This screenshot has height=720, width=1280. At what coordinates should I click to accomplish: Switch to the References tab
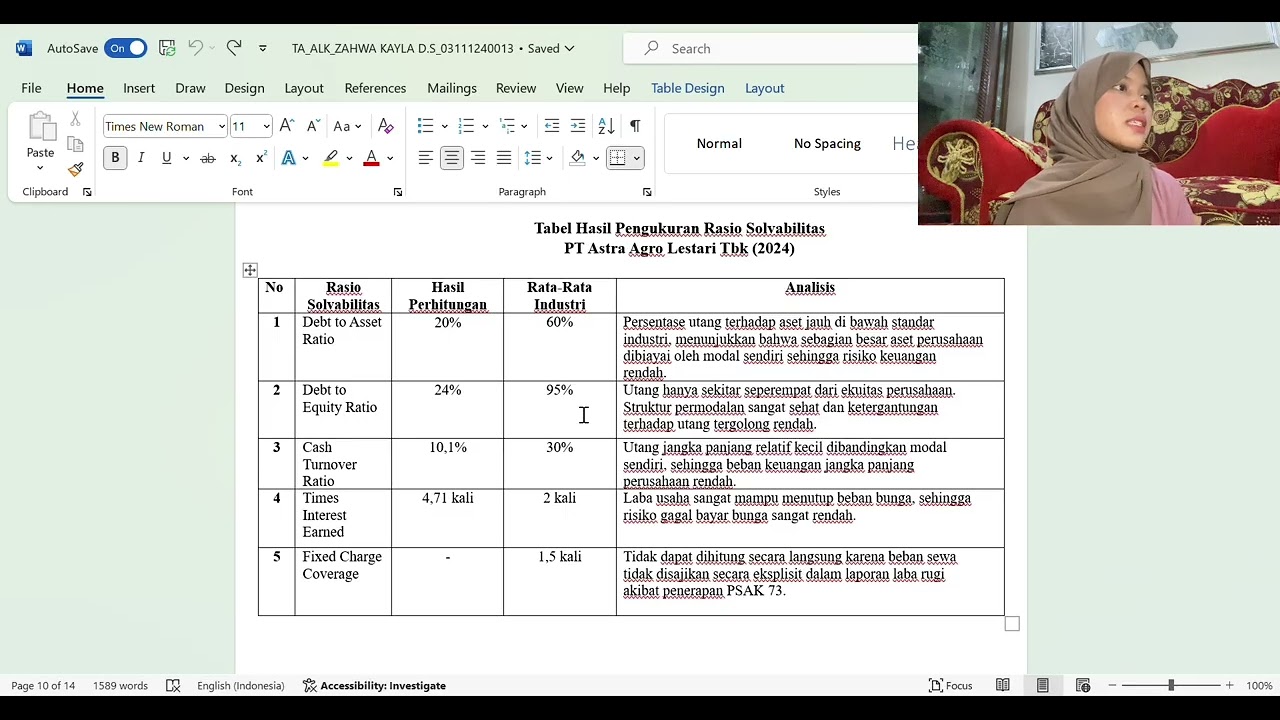(375, 88)
